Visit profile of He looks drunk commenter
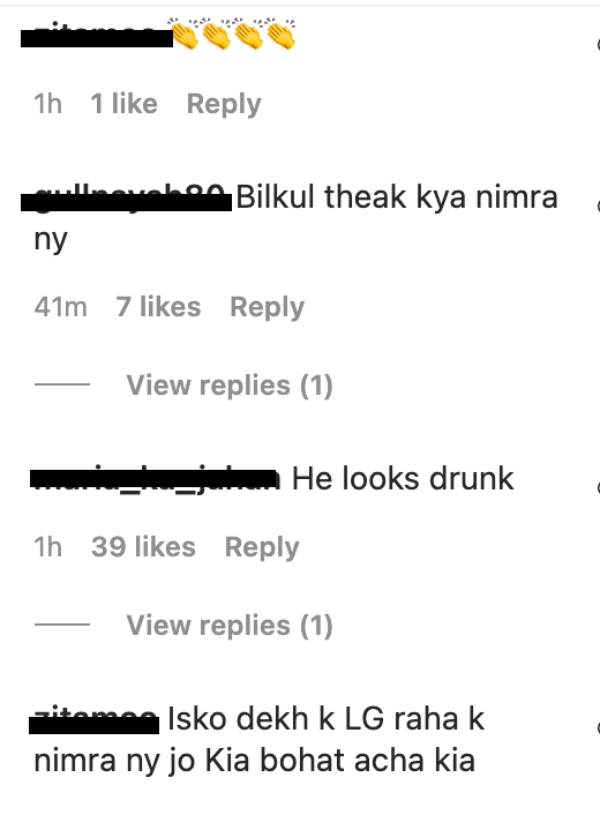The width and height of the screenshot is (600, 815). [x=155, y=479]
